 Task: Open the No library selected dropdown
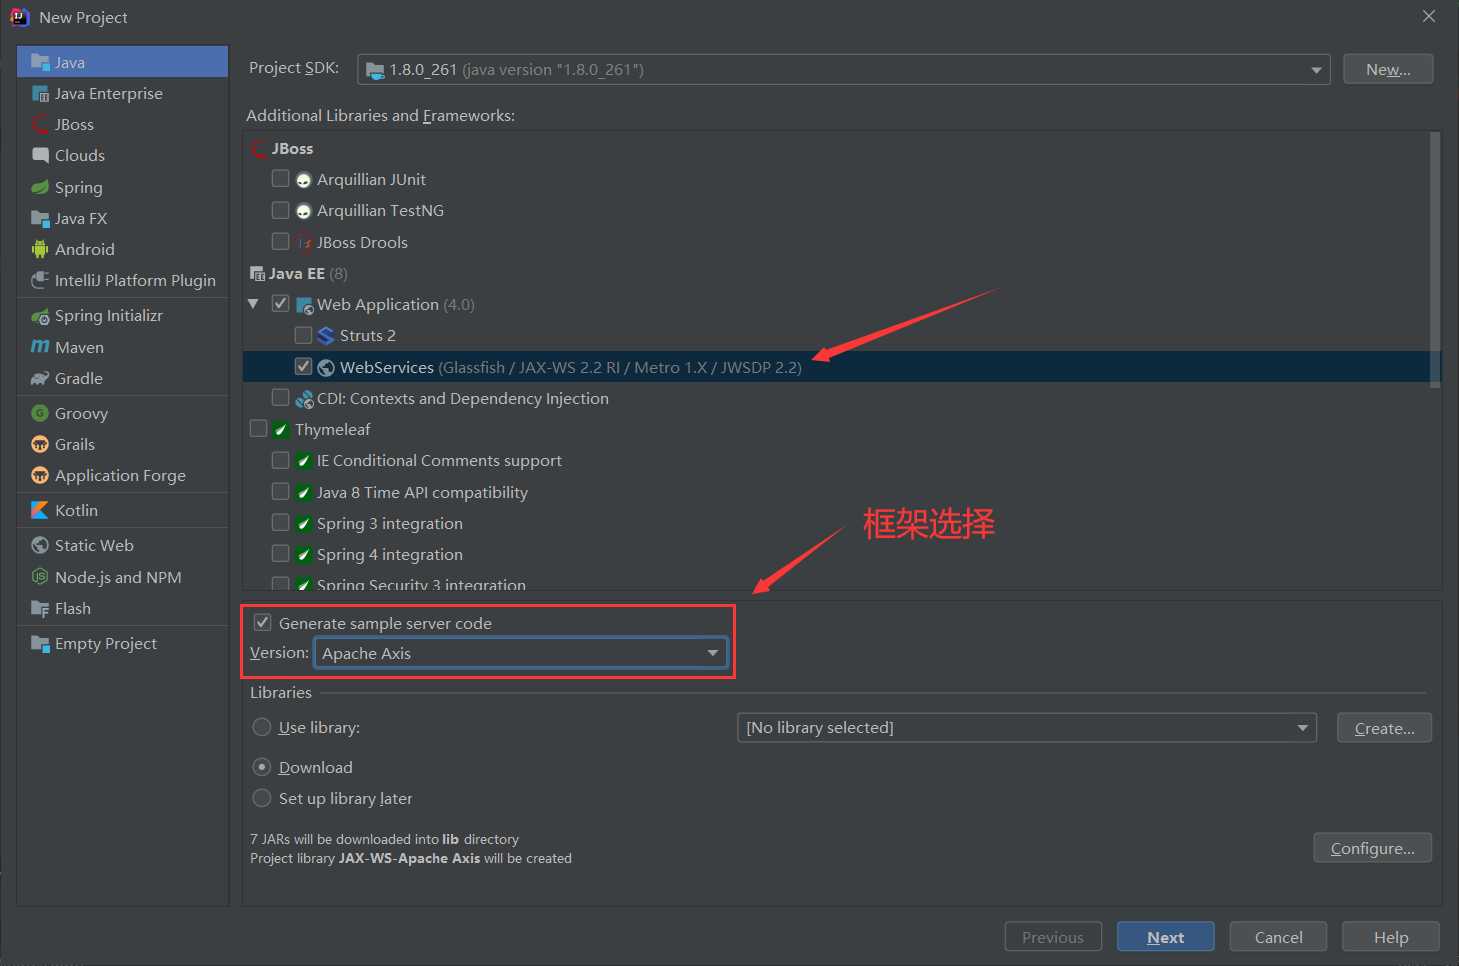pos(1027,728)
